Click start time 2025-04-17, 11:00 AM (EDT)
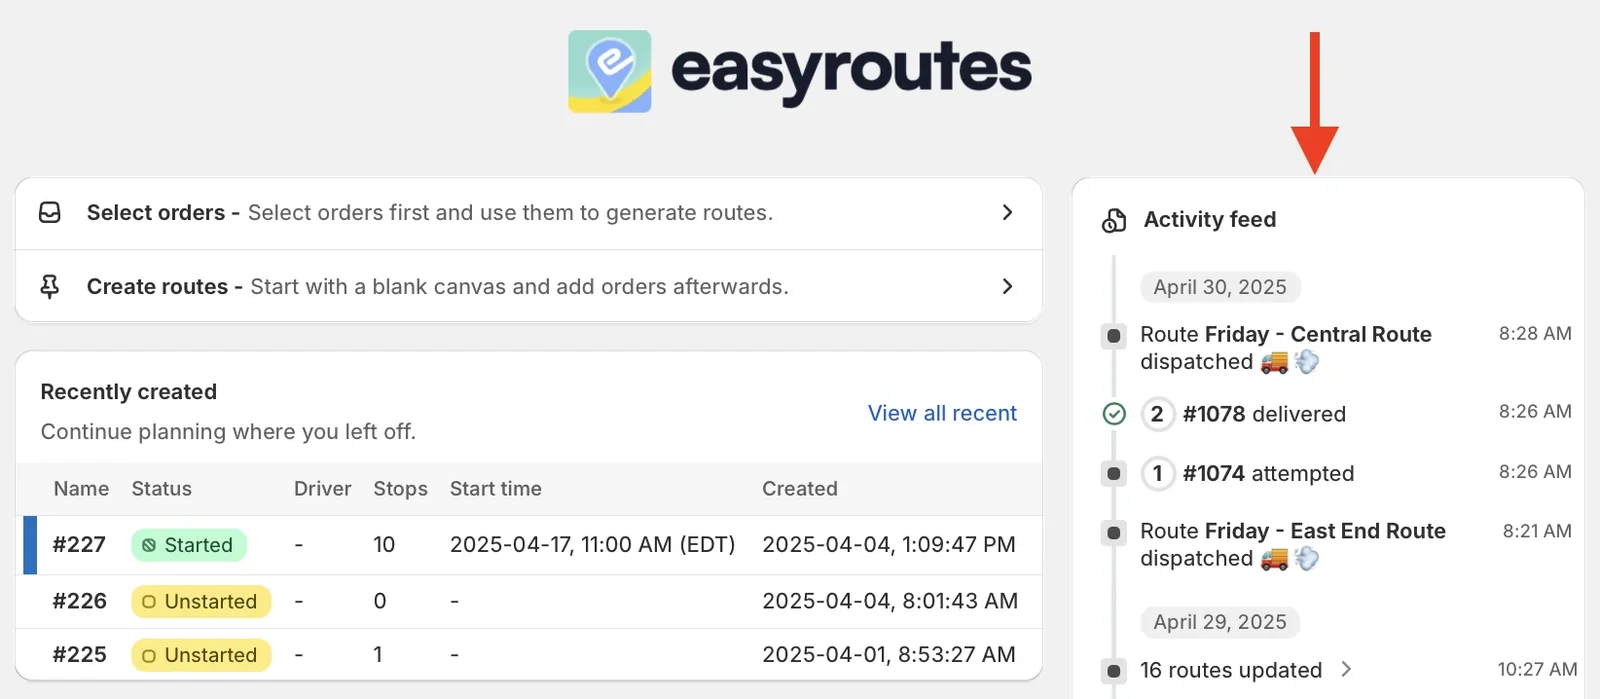Viewport: 1600px width, 699px height. (592, 545)
